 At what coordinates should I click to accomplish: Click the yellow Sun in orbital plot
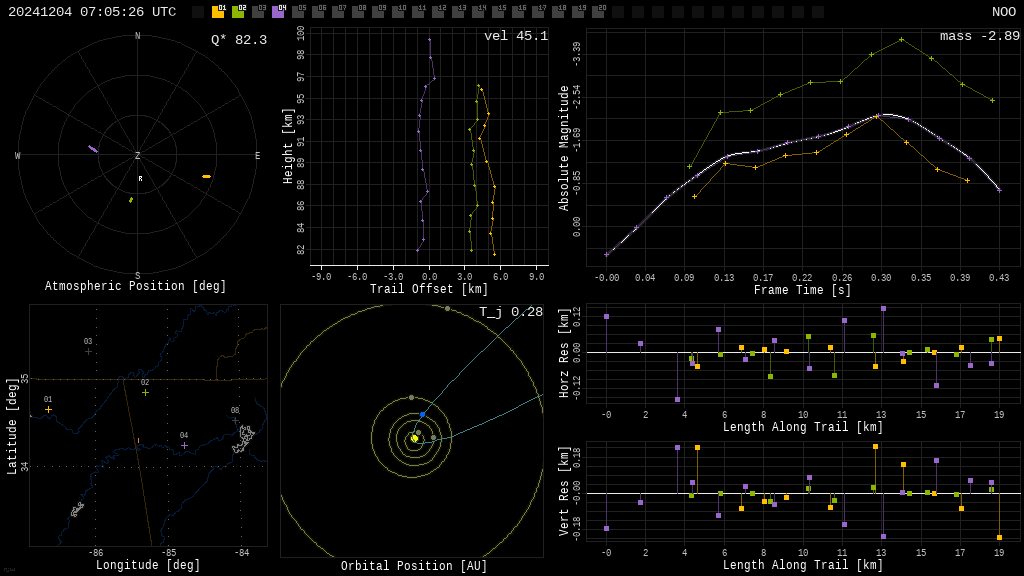[x=414, y=438]
